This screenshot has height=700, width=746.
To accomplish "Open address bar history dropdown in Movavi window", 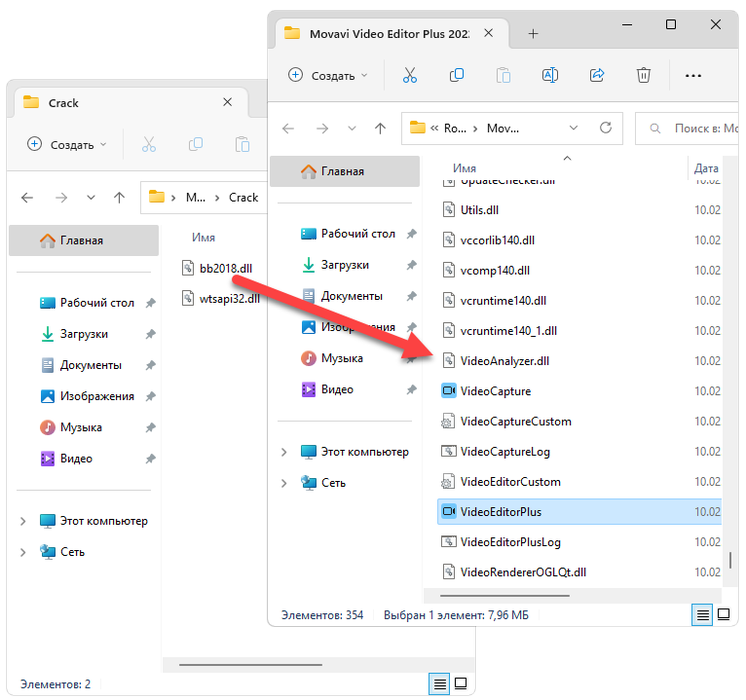I will (x=573, y=128).
